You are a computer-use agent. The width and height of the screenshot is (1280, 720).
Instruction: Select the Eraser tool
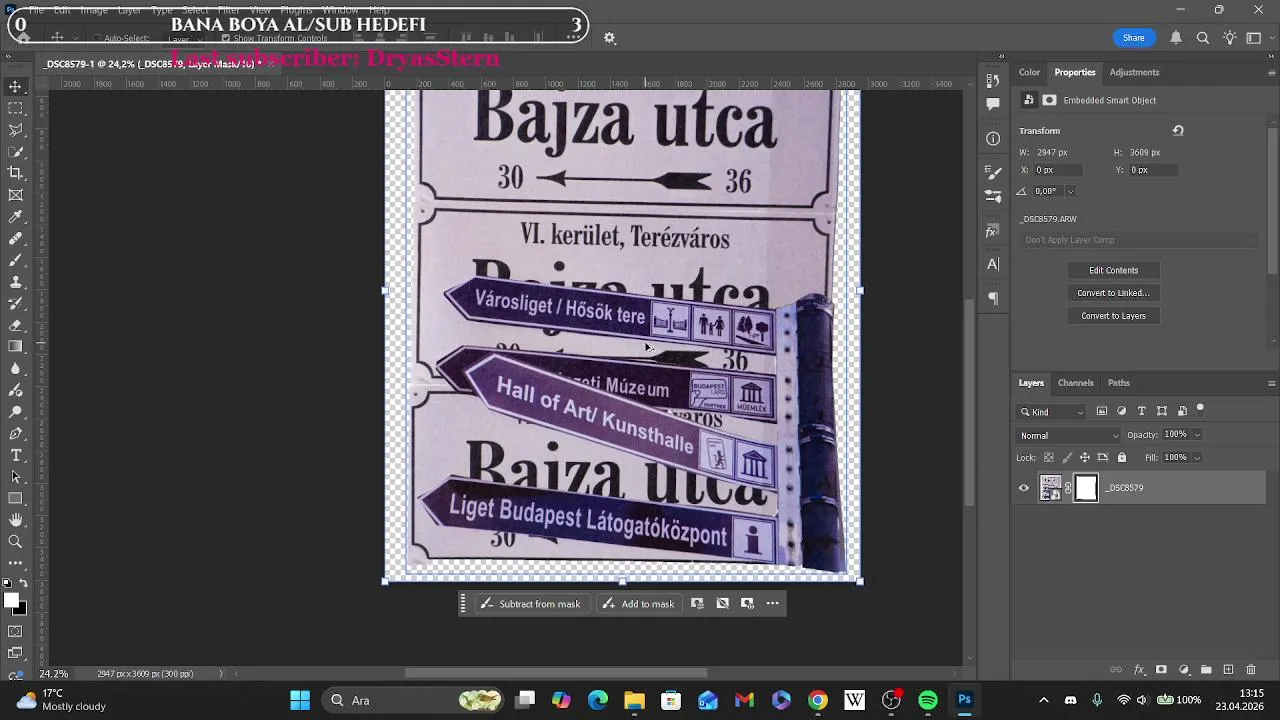click(16, 325)
